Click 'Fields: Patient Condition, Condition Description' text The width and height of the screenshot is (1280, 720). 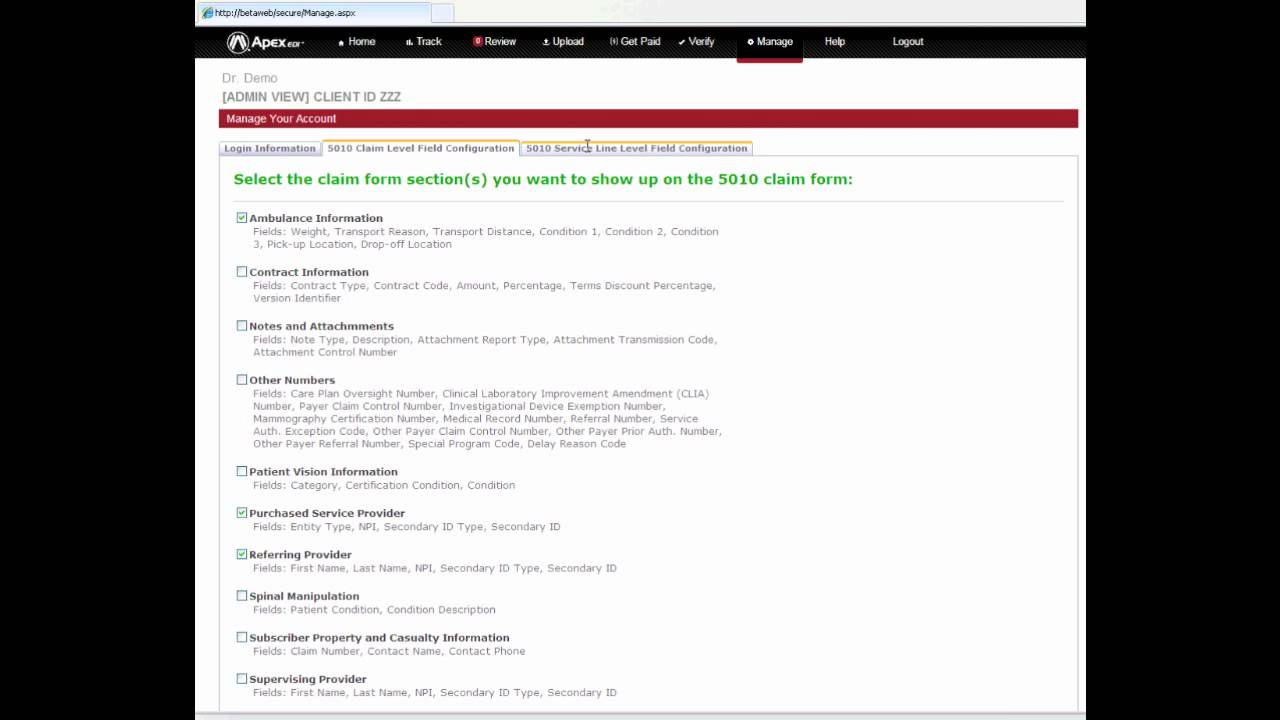(x=374, y=609)
